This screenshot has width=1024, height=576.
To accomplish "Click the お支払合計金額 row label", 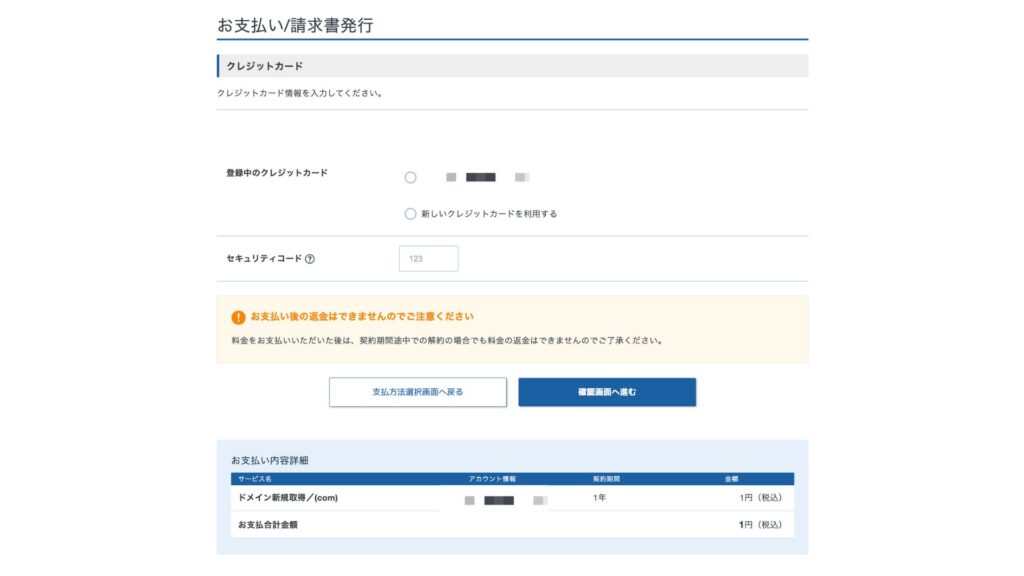I will tap(268, 524).
